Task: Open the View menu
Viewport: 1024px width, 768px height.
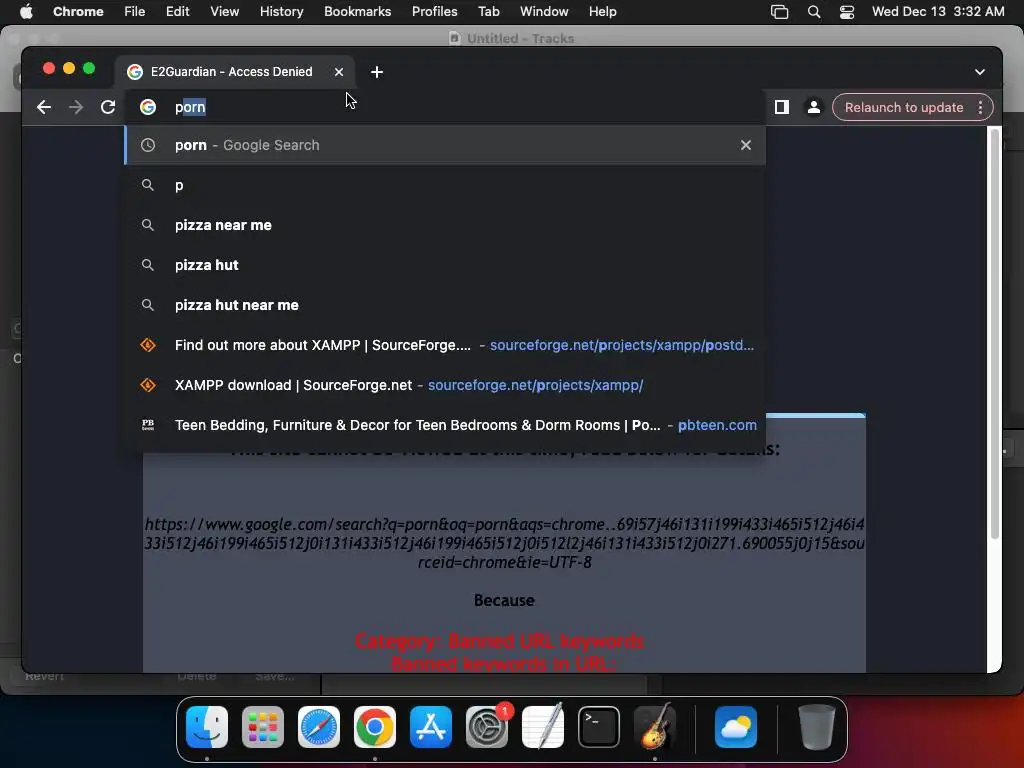Action: click(224, 12)
